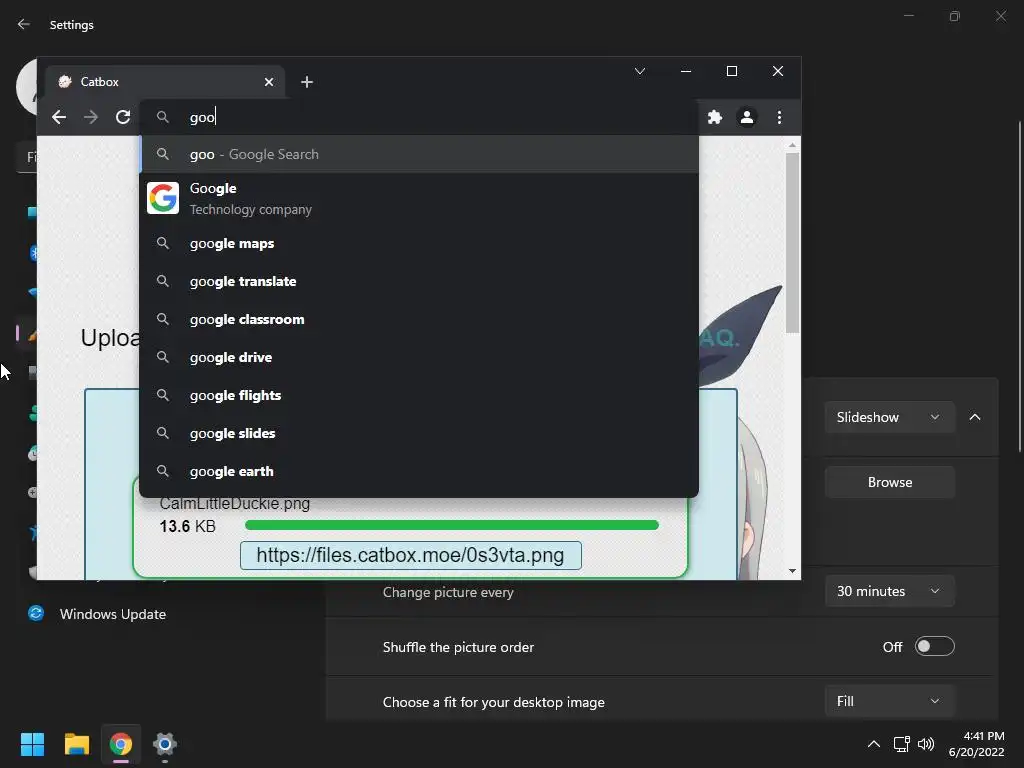Open Chrome three-dot menu

coord(779,117)
